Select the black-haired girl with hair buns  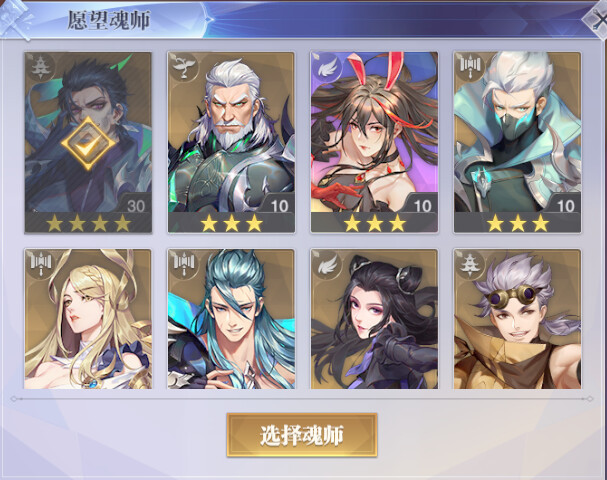[374, 319]
